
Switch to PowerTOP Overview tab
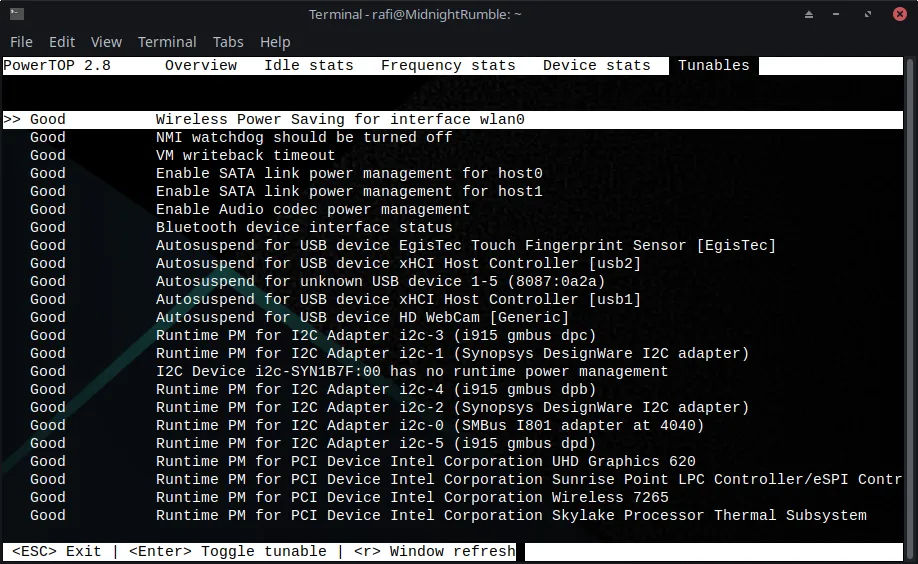[201, 66]
